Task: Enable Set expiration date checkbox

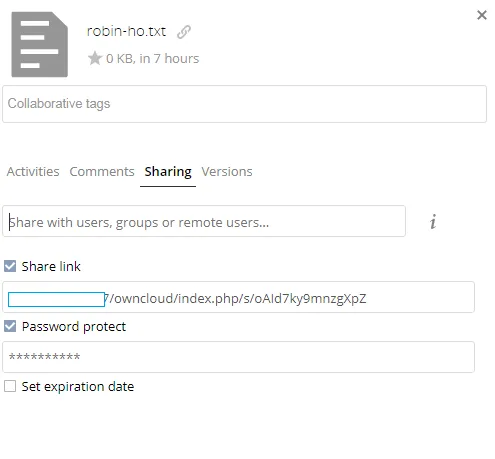Action: pyautogui.click(x=10, y=386)
